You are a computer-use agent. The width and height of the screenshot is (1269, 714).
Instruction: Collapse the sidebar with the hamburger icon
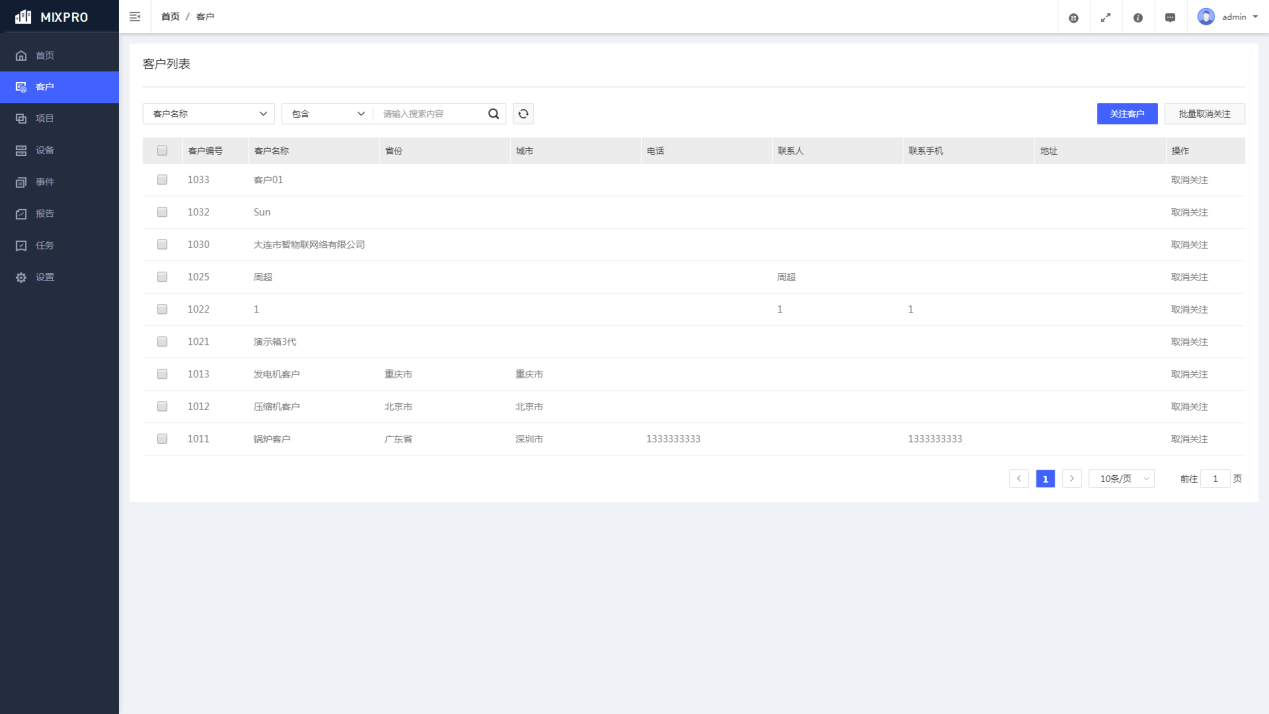coord(135,17)
